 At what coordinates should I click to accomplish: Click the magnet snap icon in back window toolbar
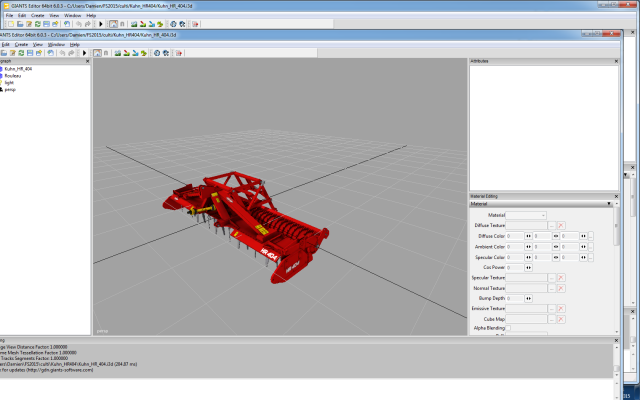tap(122, 24)
